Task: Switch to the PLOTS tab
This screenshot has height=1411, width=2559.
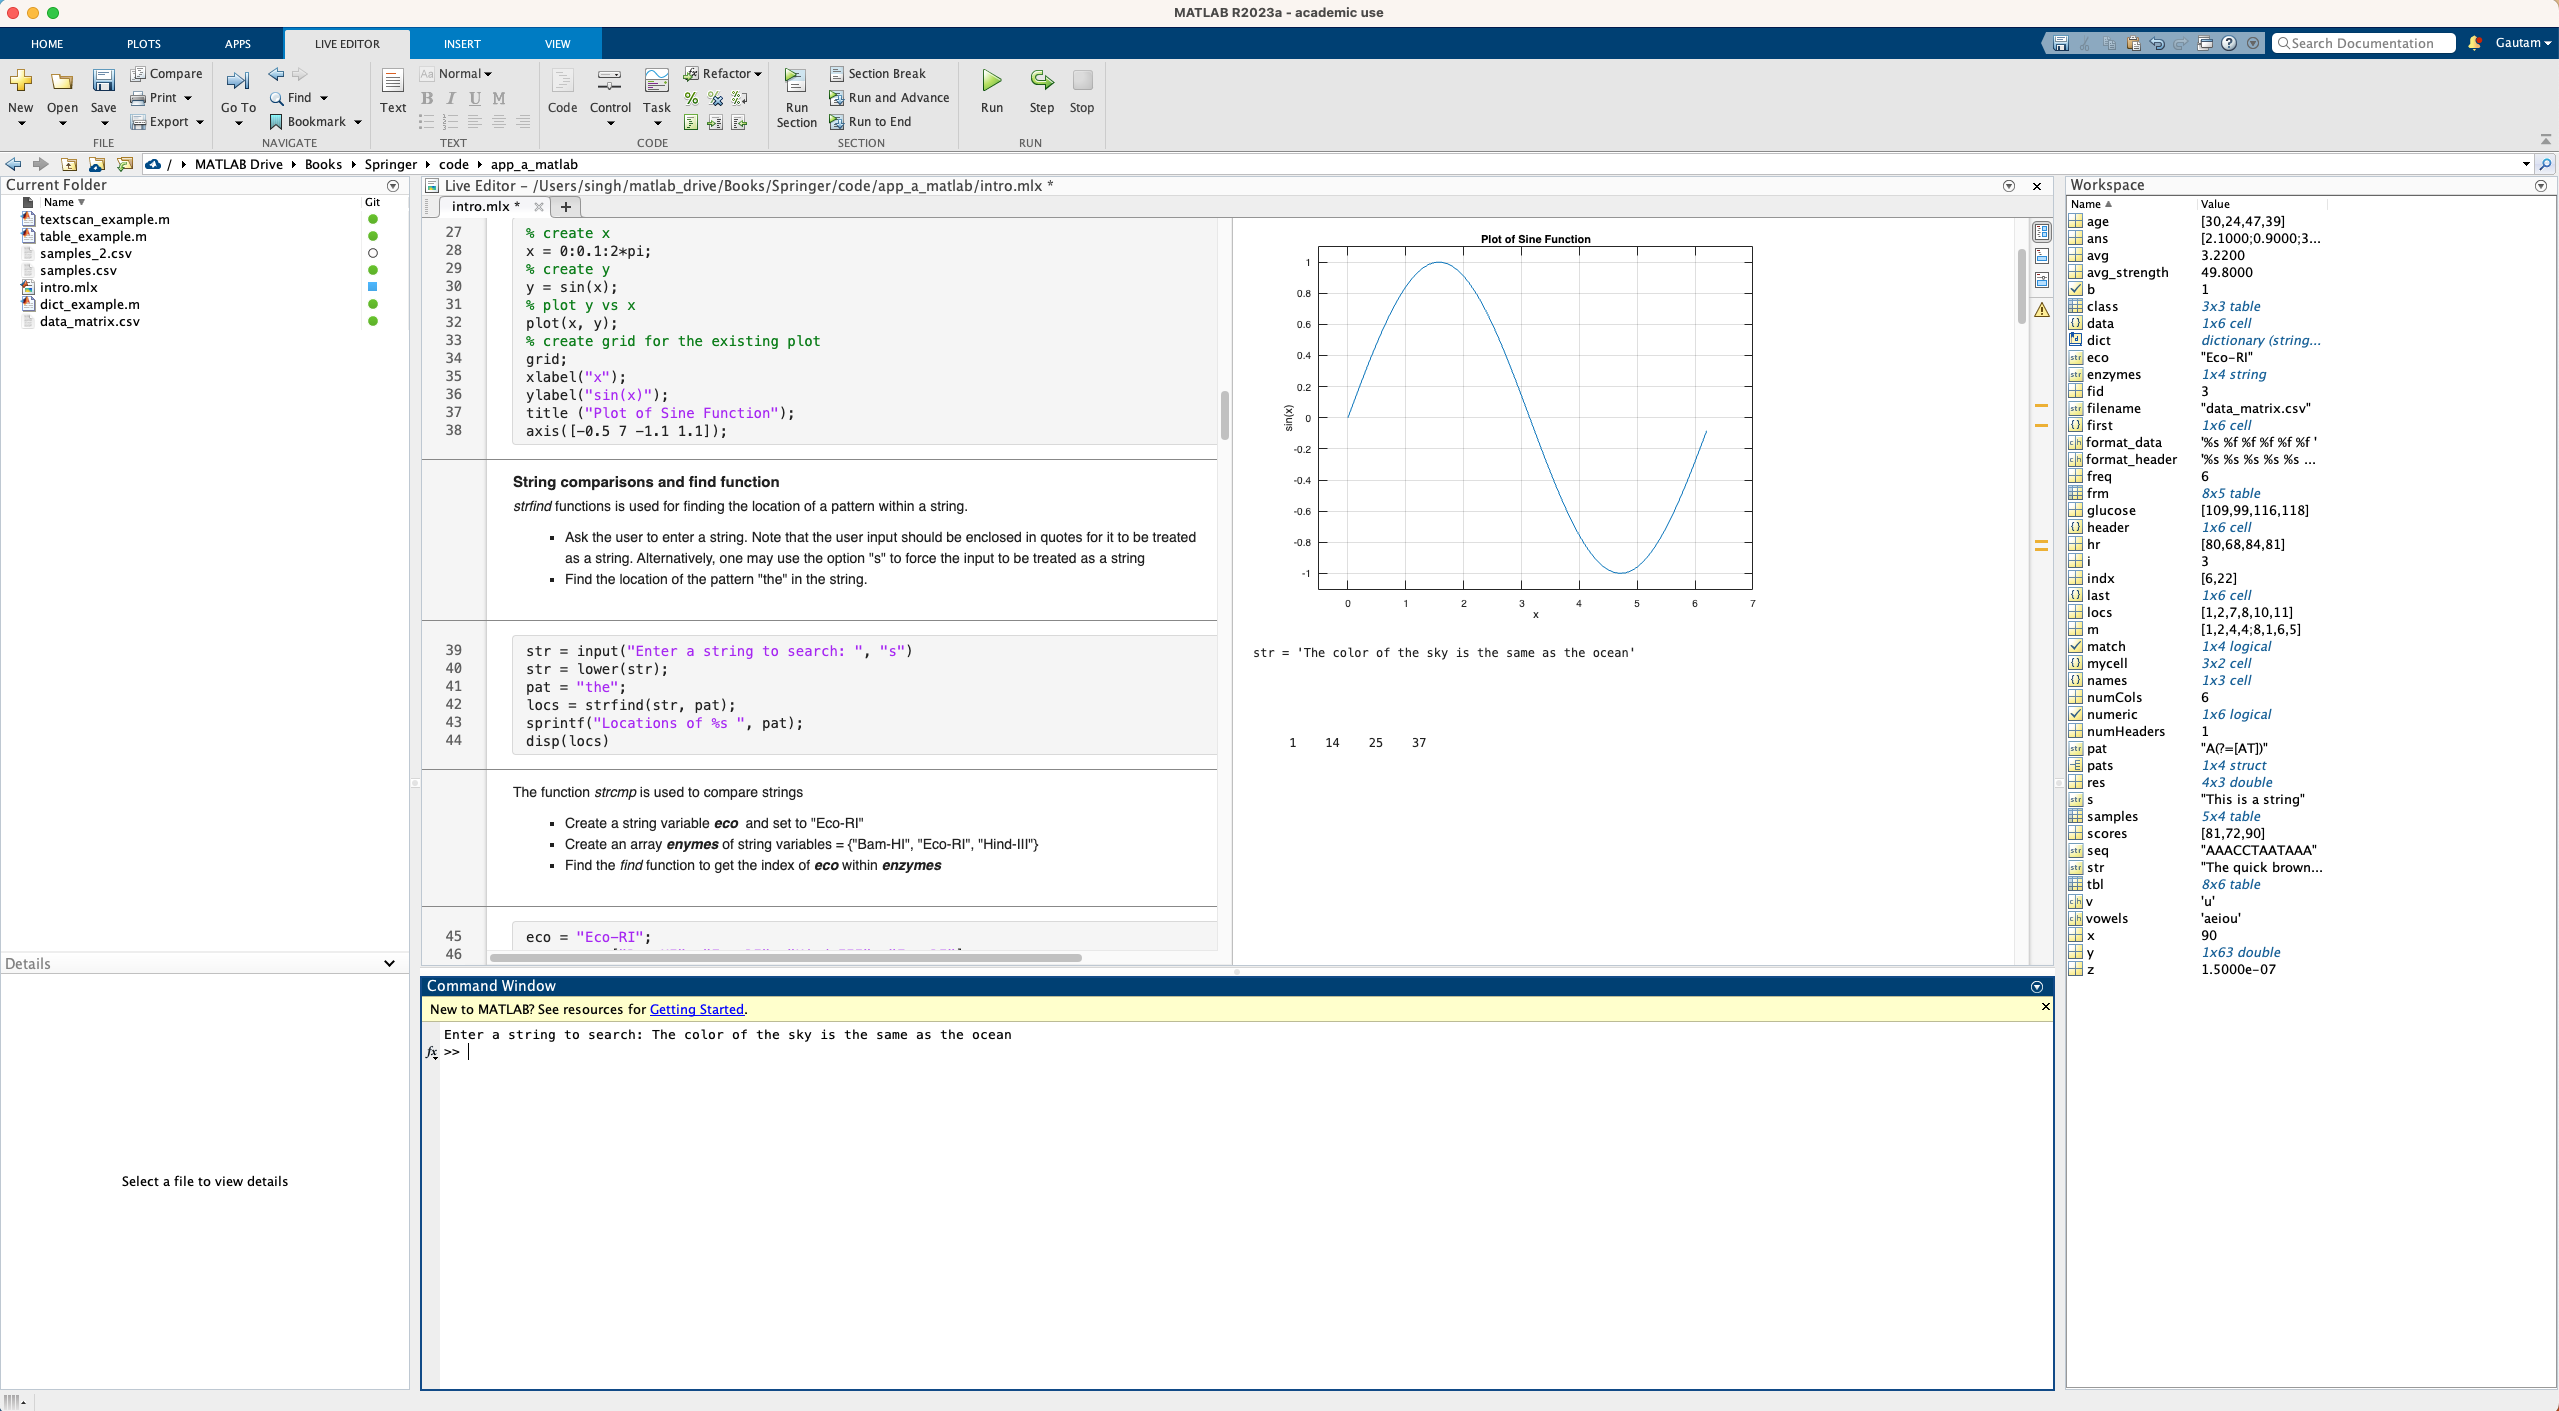Action: (x=143, y=44)
